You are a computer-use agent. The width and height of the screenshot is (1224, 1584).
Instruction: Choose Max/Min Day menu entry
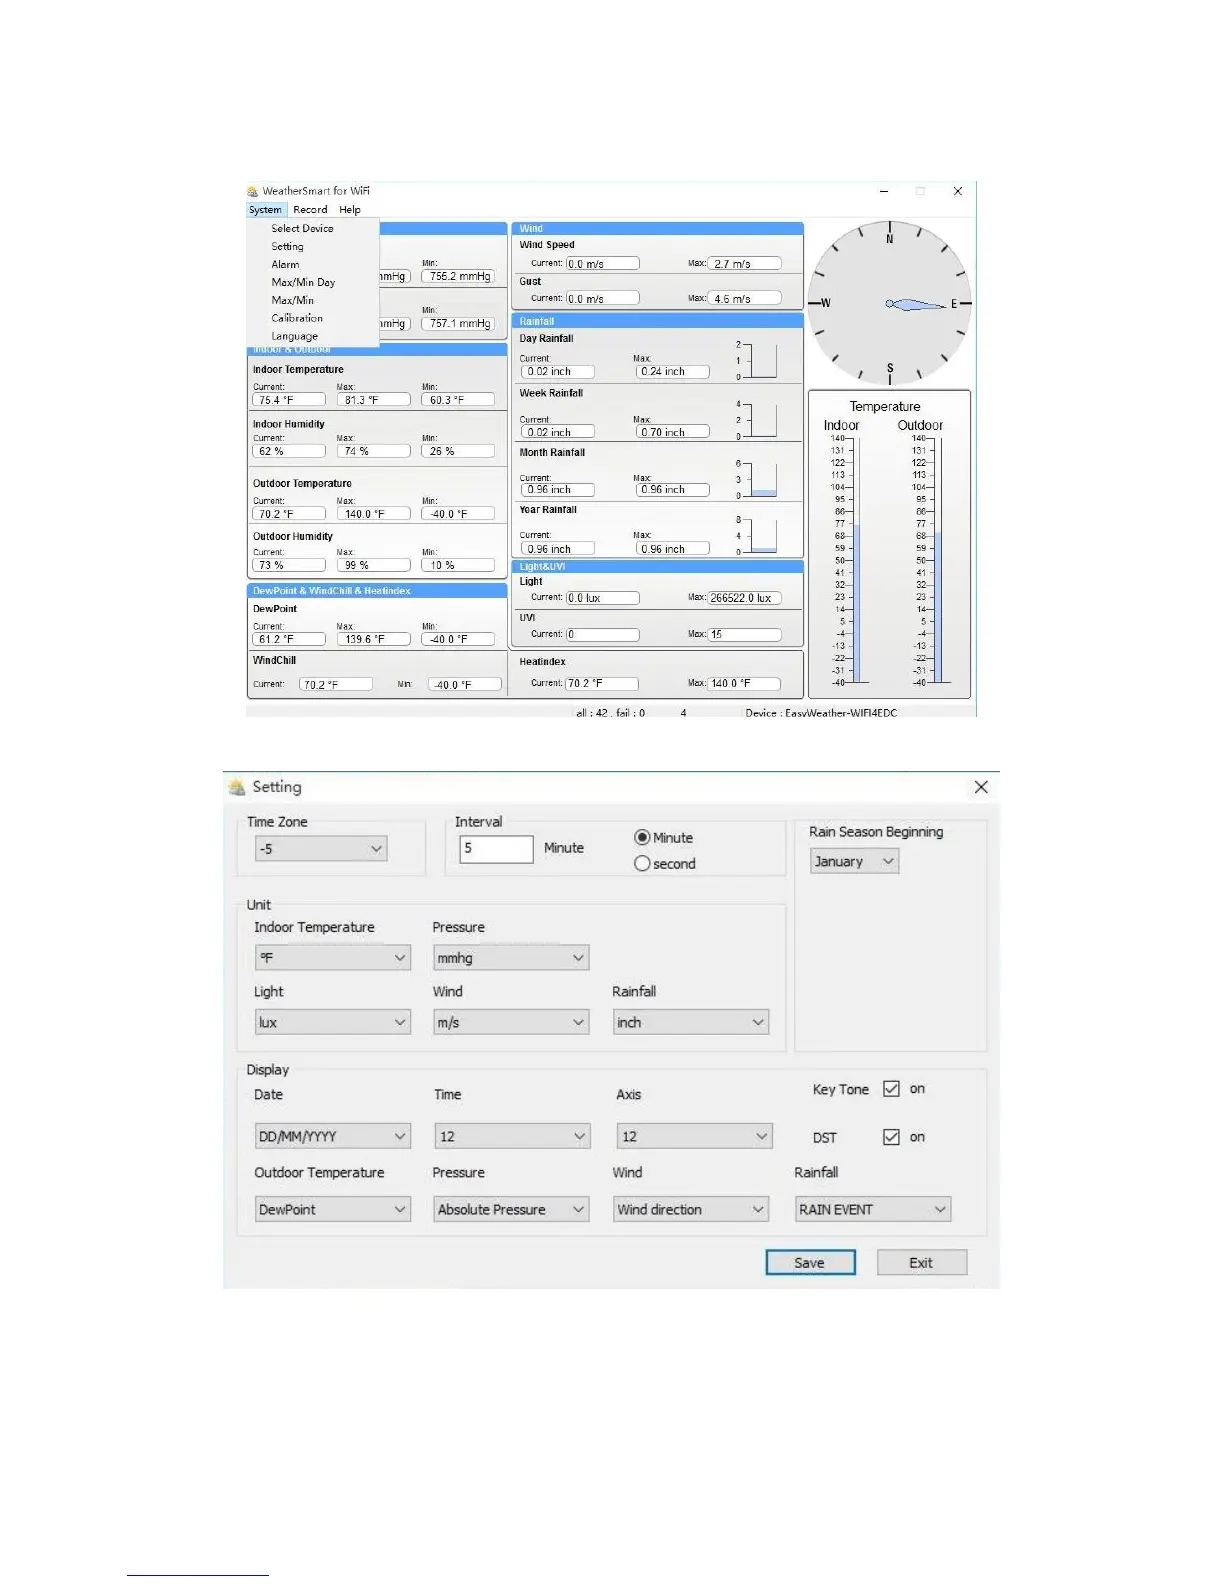tap(303, 282)
